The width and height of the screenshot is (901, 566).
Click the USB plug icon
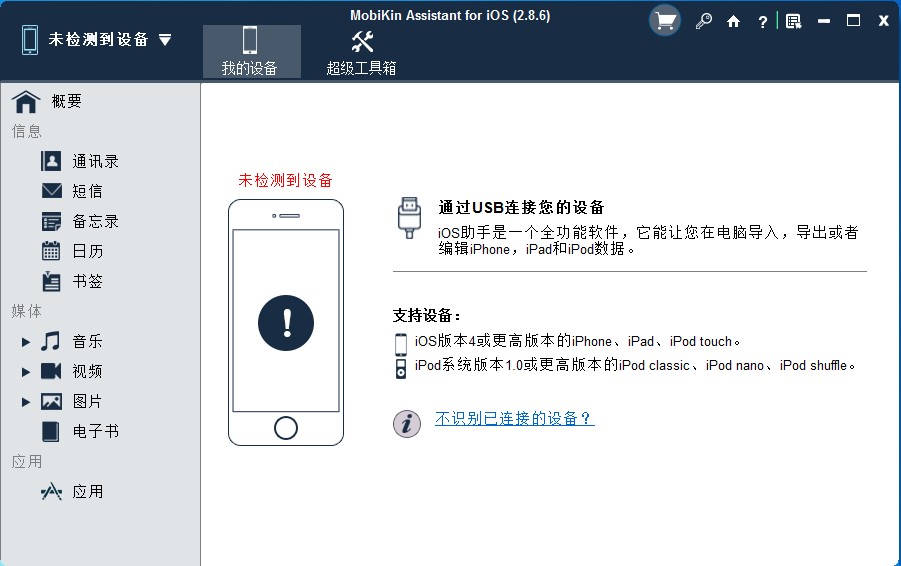pos(409,218)
